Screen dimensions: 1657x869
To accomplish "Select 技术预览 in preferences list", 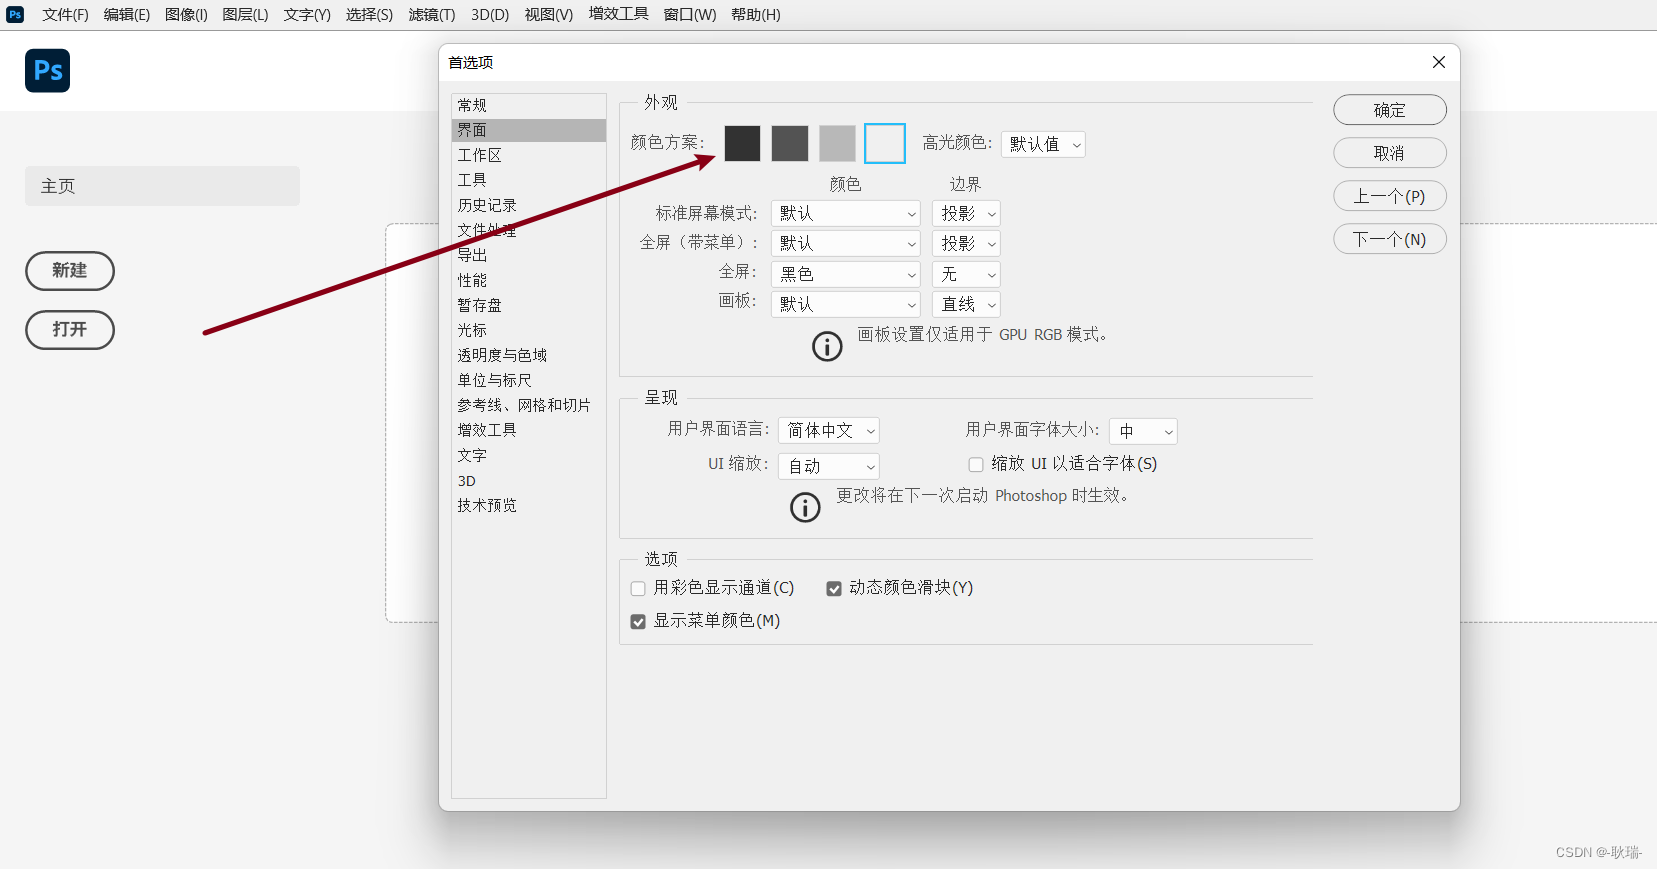I will [x=529, y=505].
